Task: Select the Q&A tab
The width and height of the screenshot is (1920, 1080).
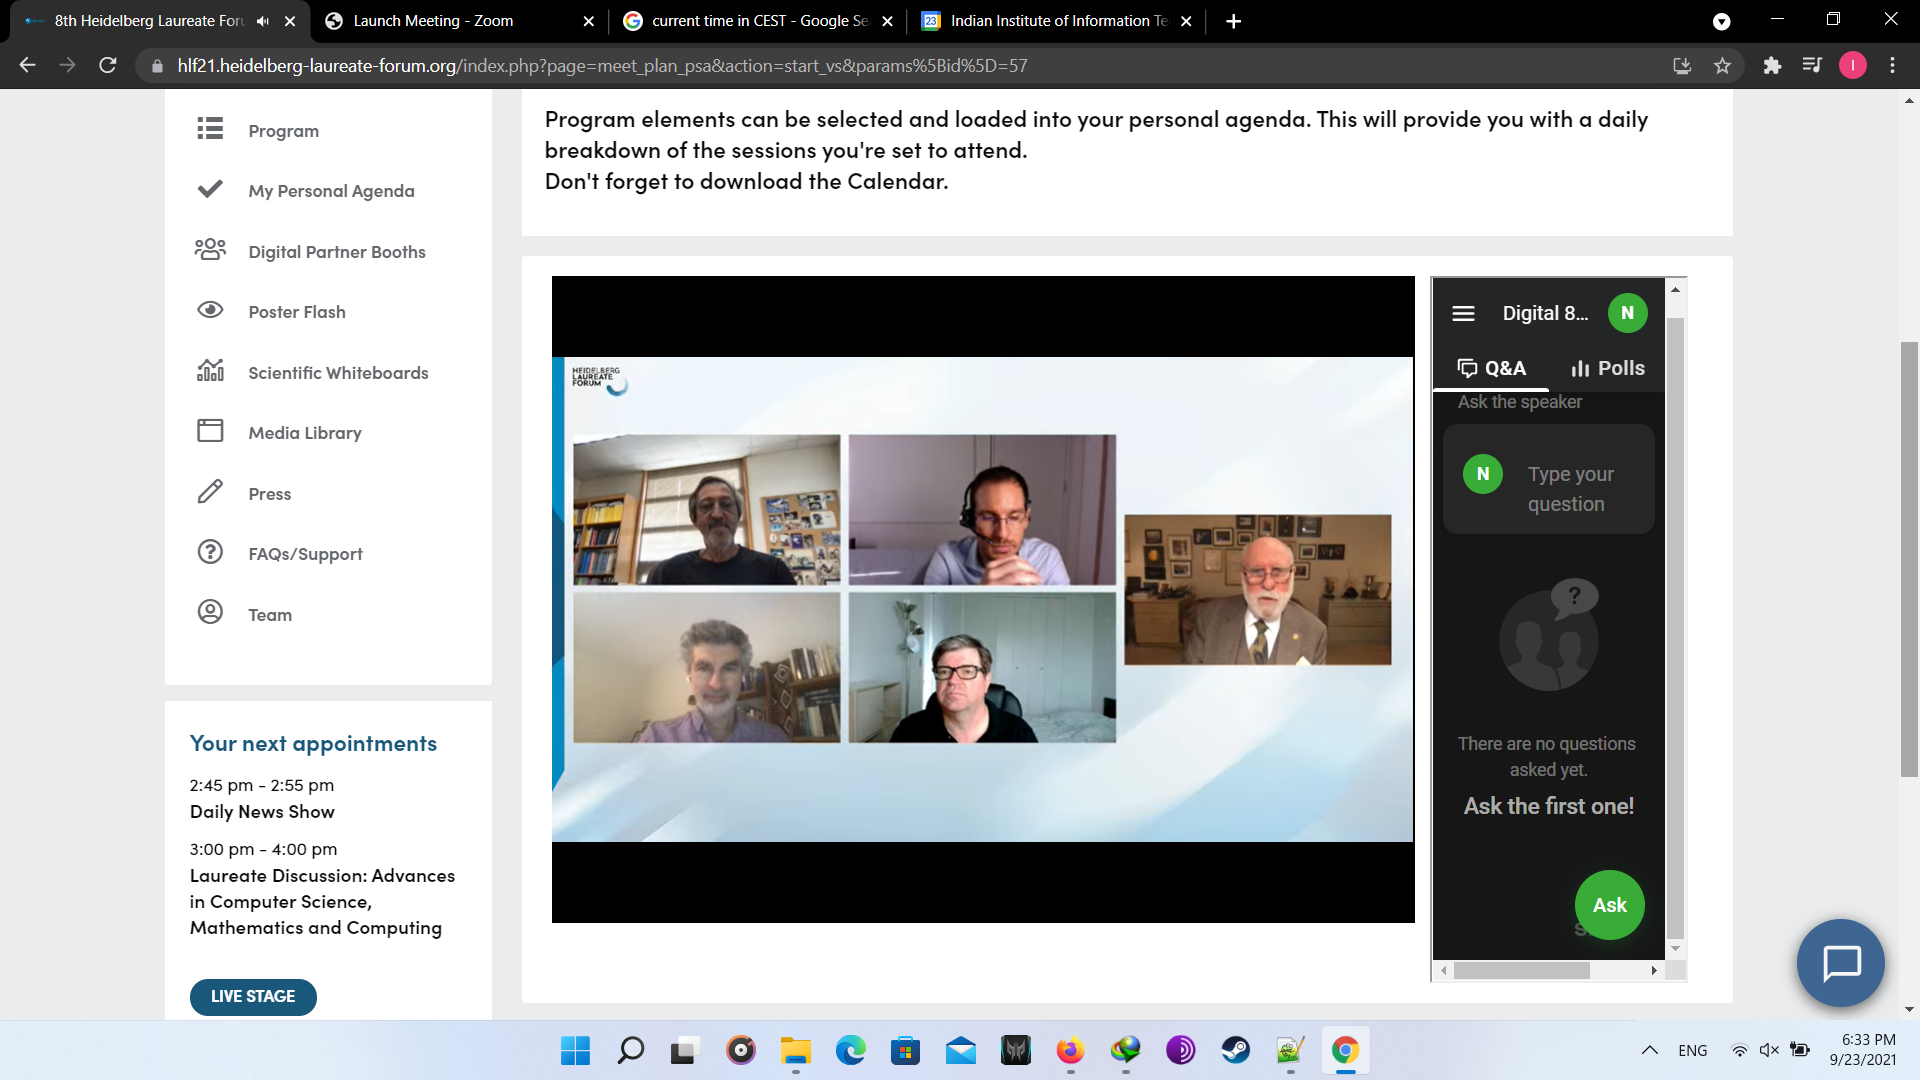Action: [x=1491, y=368]
